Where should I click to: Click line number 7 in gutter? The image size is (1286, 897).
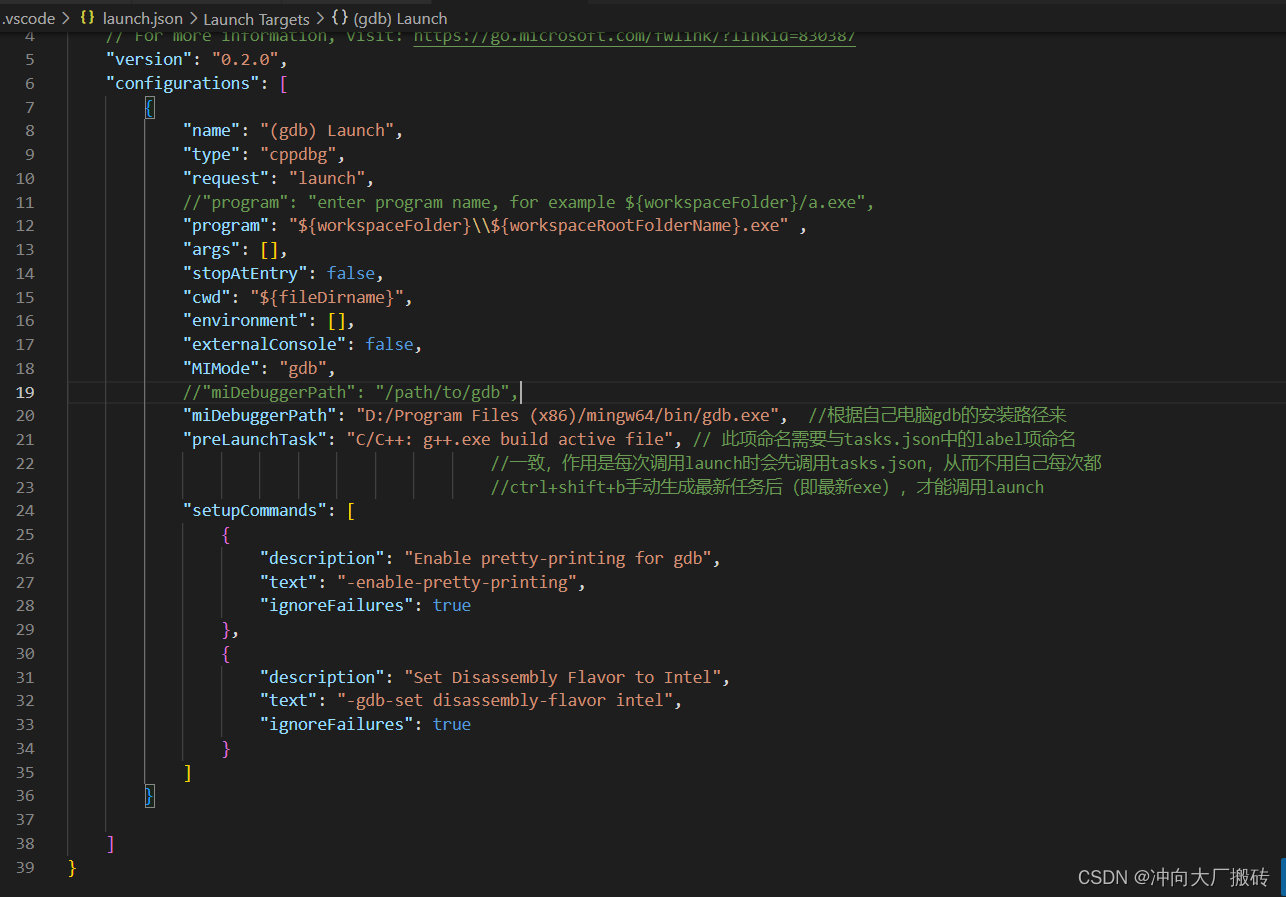click(x=29, y=107)
